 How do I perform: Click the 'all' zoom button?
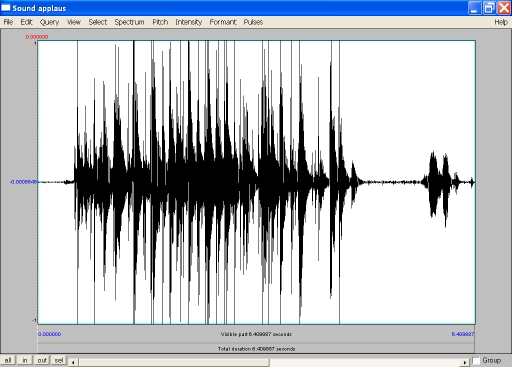[x=8, y=360]
